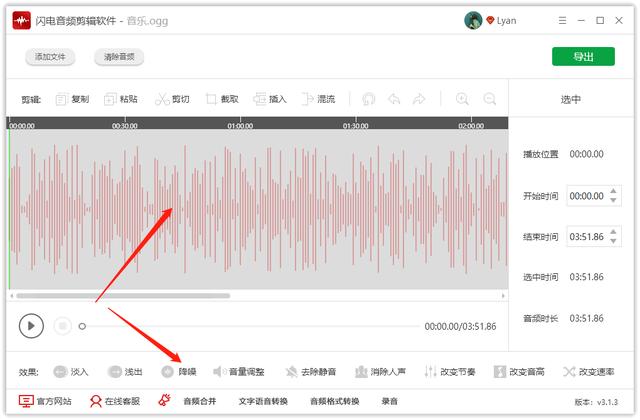Open the Official Website (官方网站) link
Viewport: 640px width, 420px height.
tap(45, 401)
